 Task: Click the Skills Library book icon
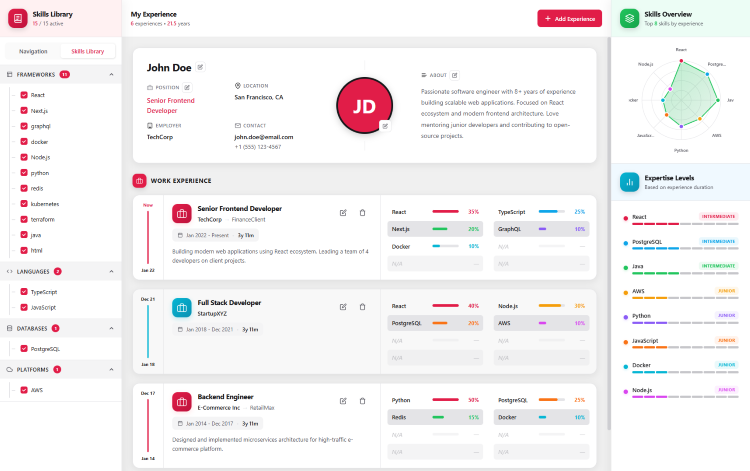[18, 18]
